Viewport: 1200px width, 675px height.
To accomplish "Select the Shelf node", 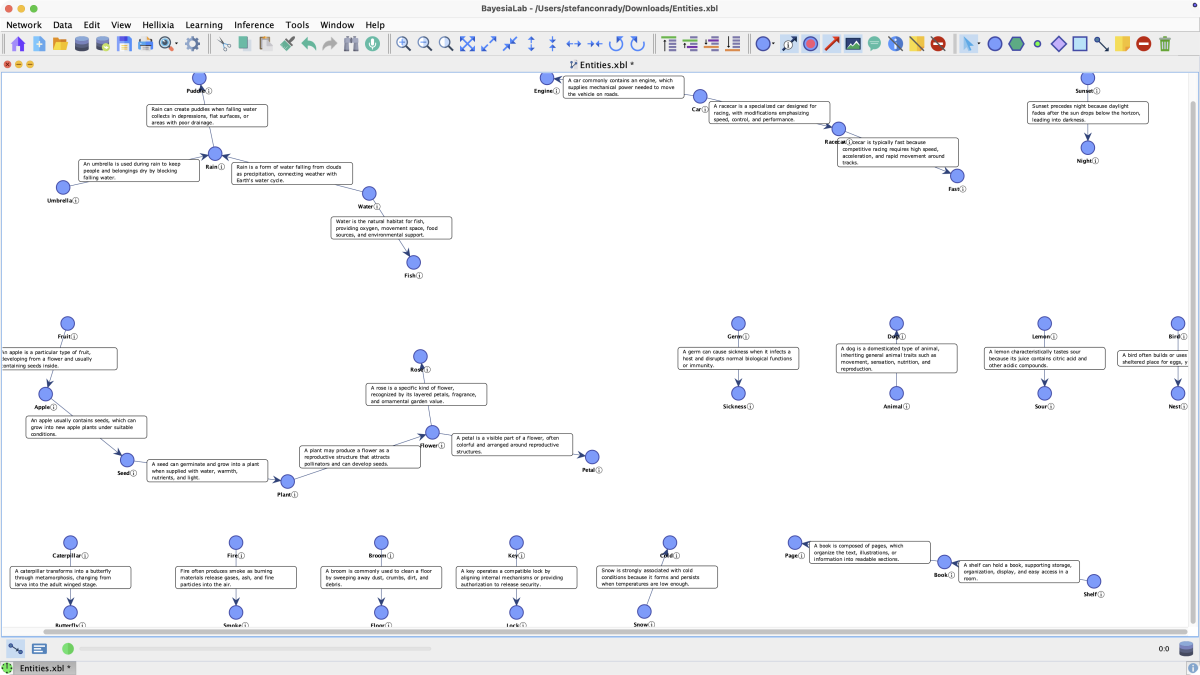I will [x=1093, y=581].
